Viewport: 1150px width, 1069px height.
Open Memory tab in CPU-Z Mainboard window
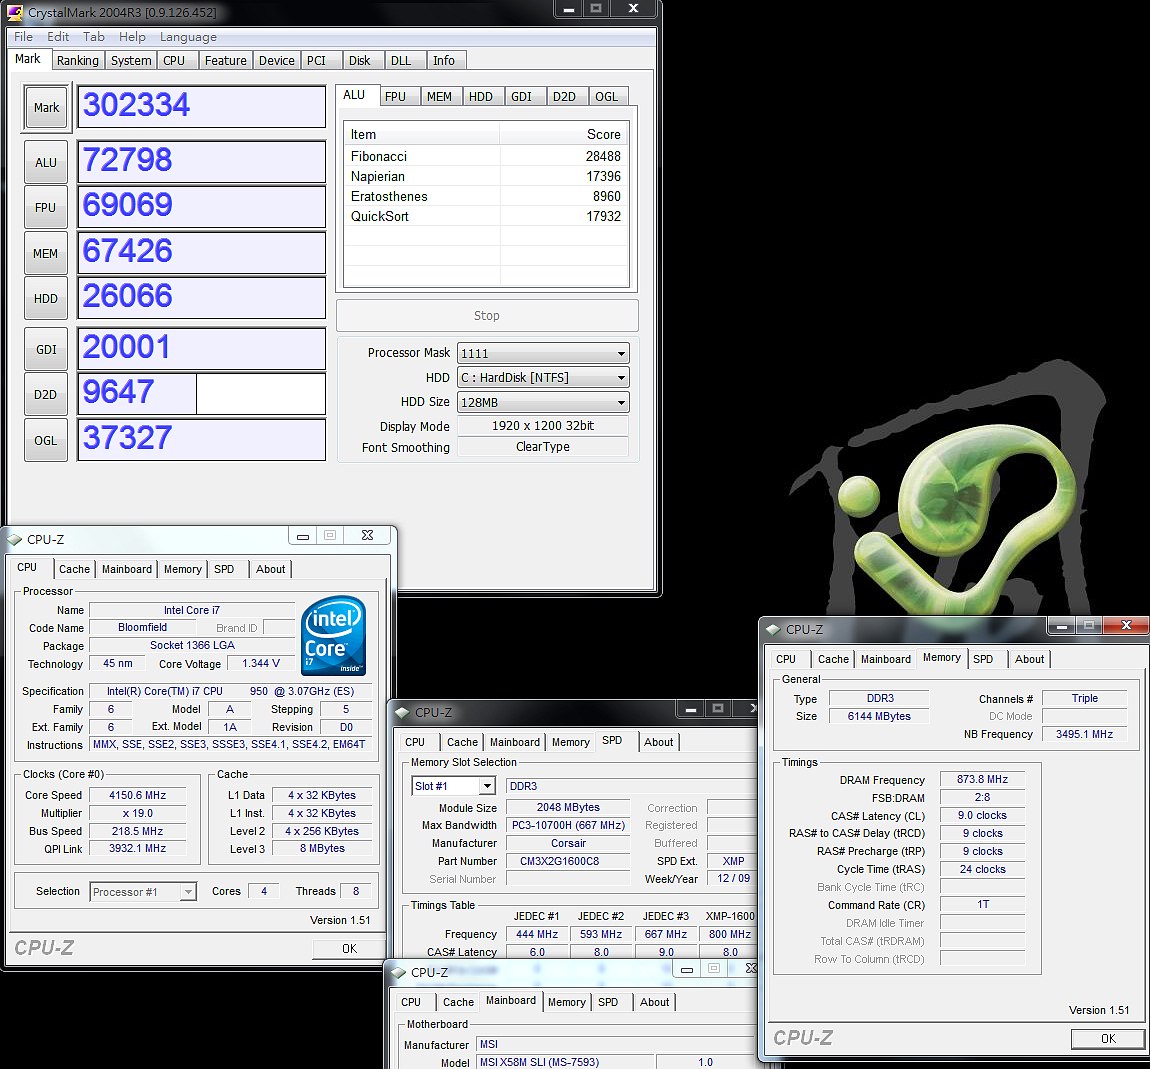[566, 1002]
